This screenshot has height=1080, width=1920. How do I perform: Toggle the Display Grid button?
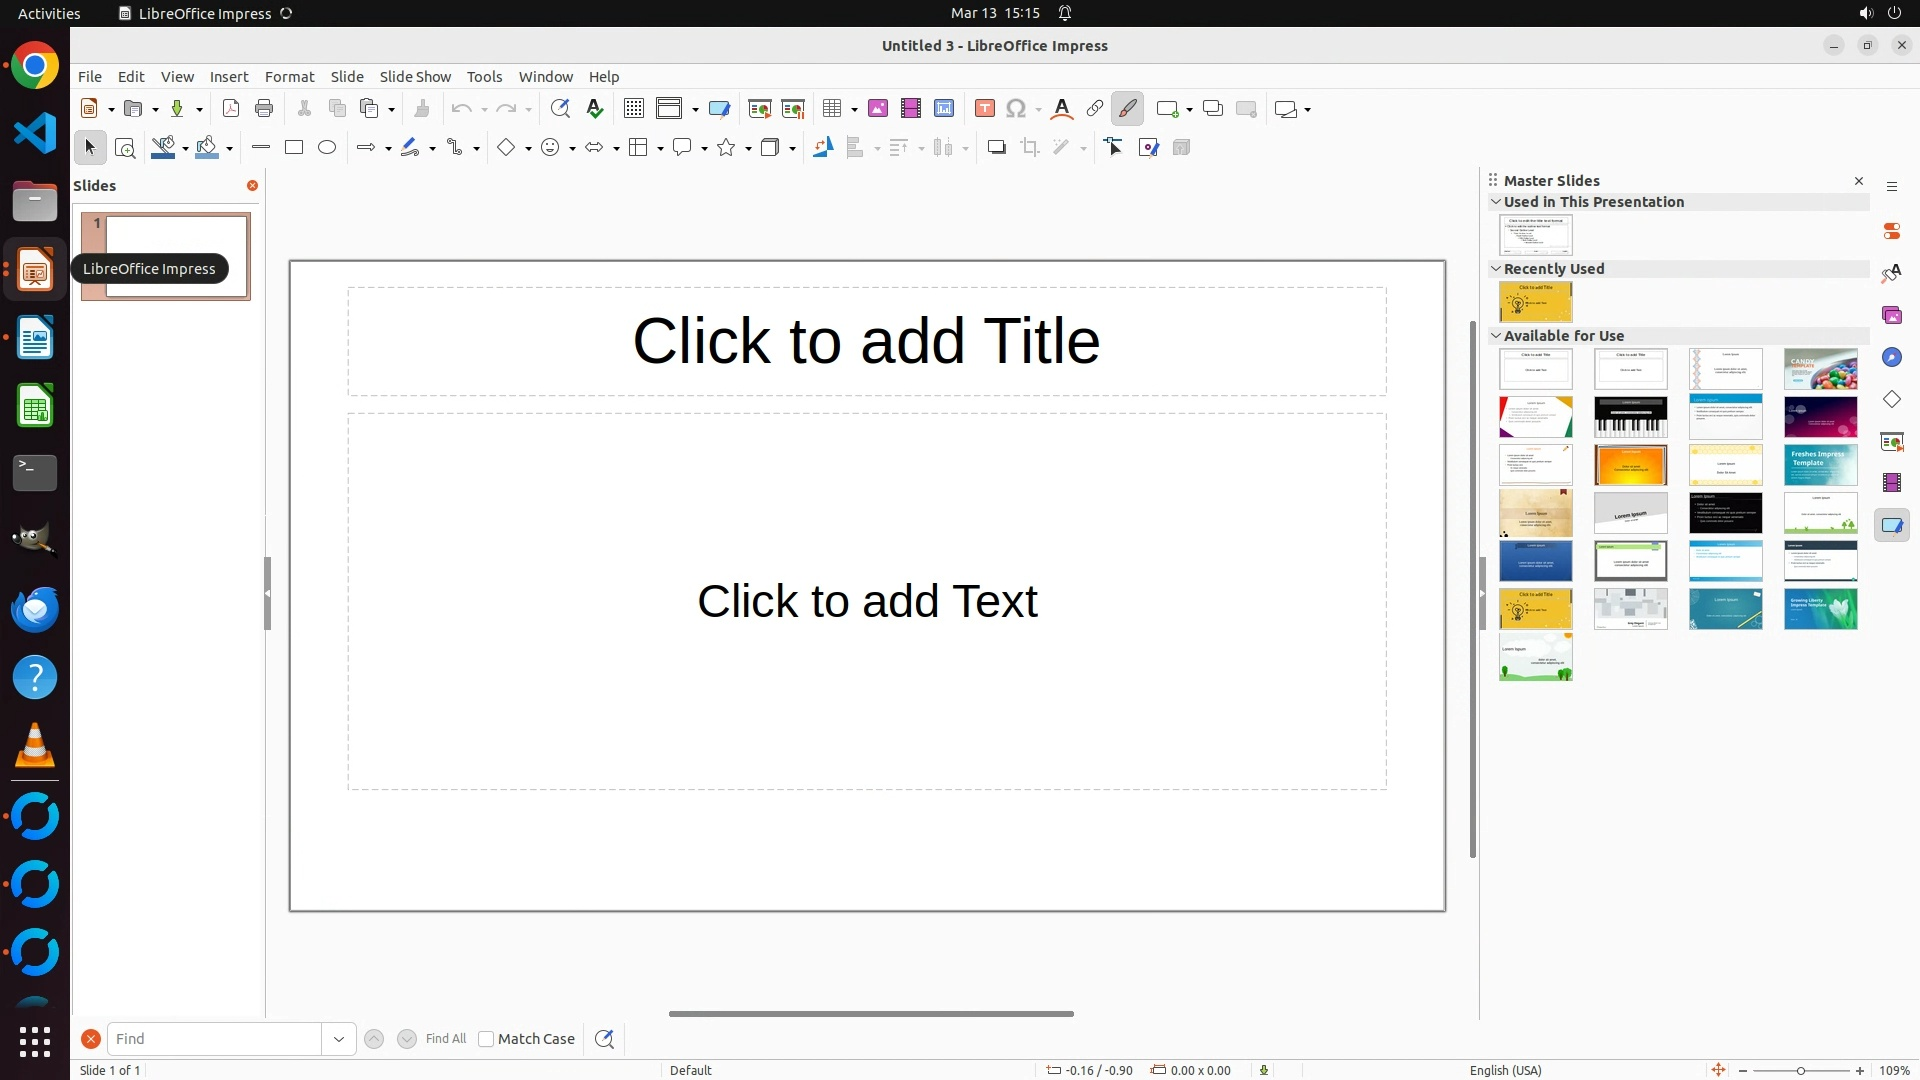[634, 109]
